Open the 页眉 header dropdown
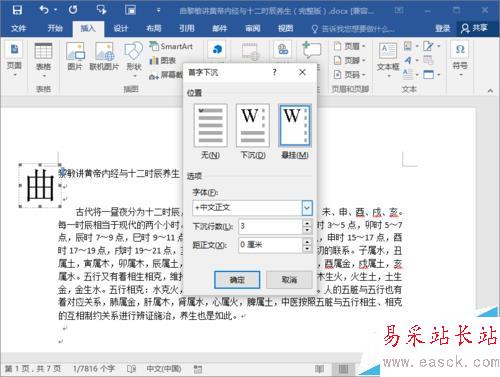Screen dimensions: 500x377 coord(350,46)
